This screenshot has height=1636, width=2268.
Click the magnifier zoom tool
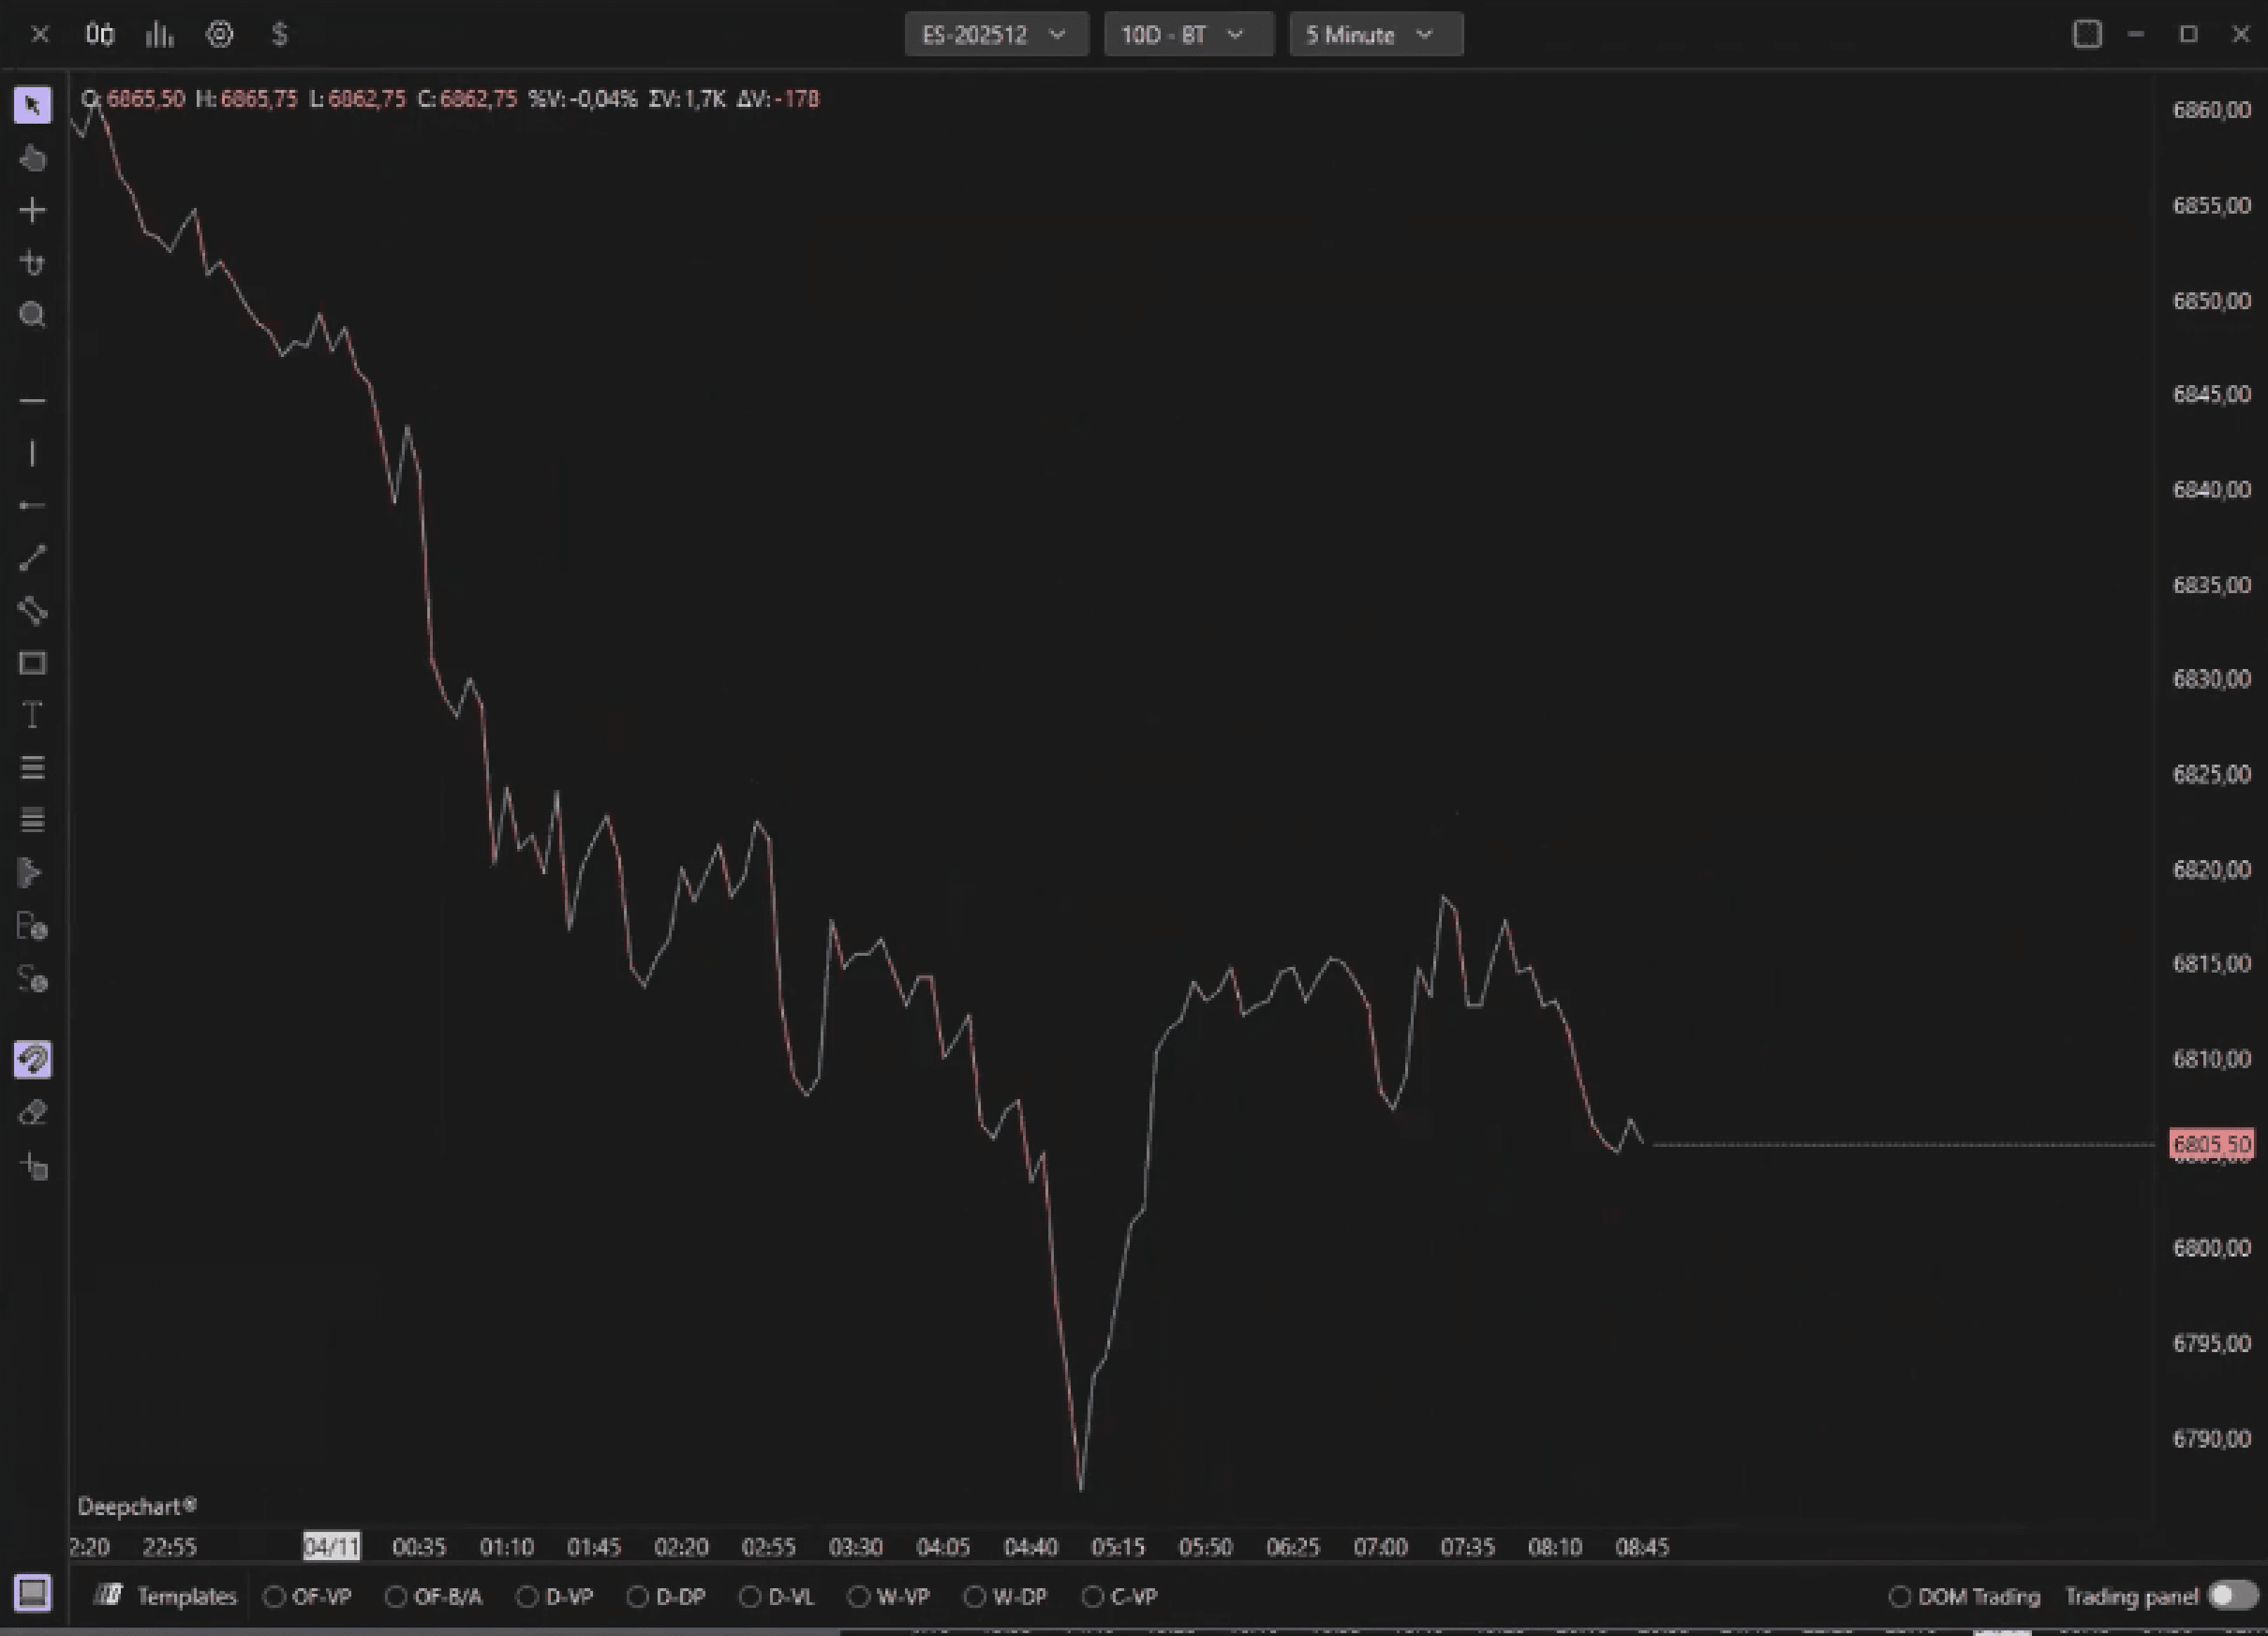(x=32, y=316)
